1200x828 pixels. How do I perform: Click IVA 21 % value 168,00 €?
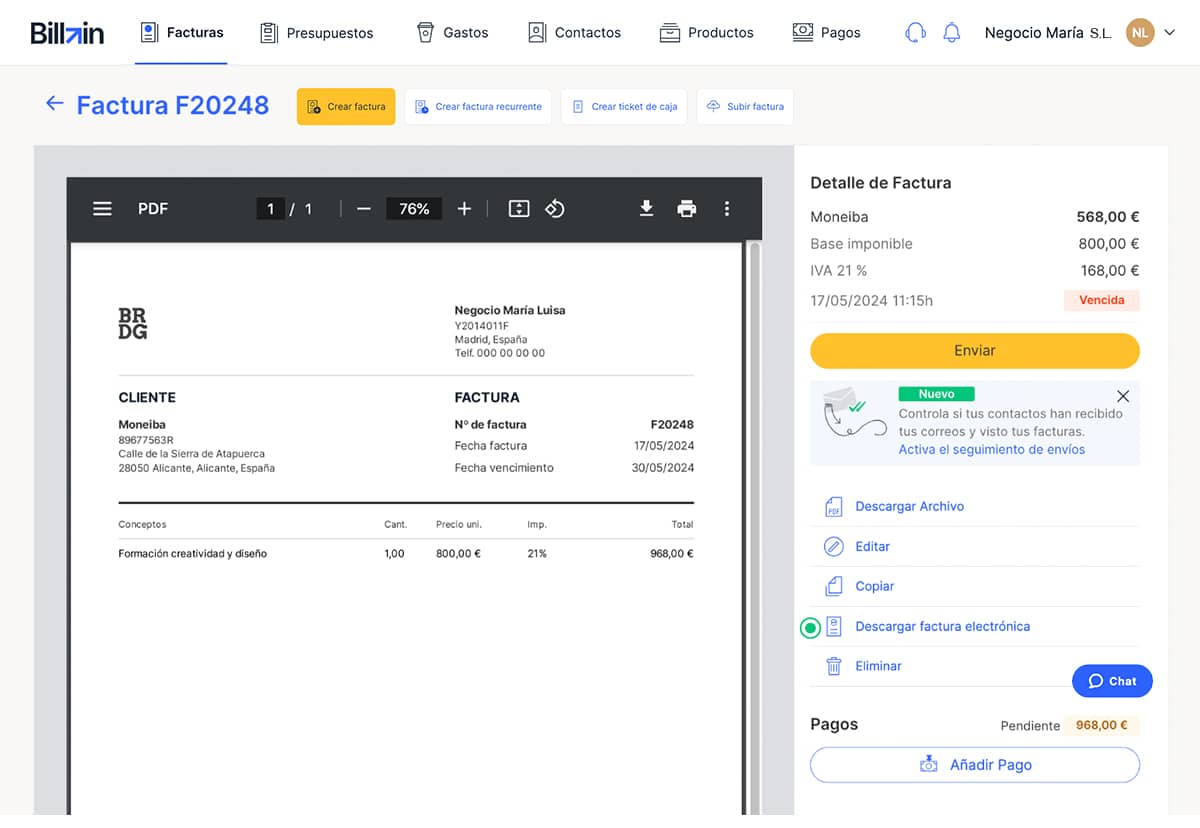1109,271
